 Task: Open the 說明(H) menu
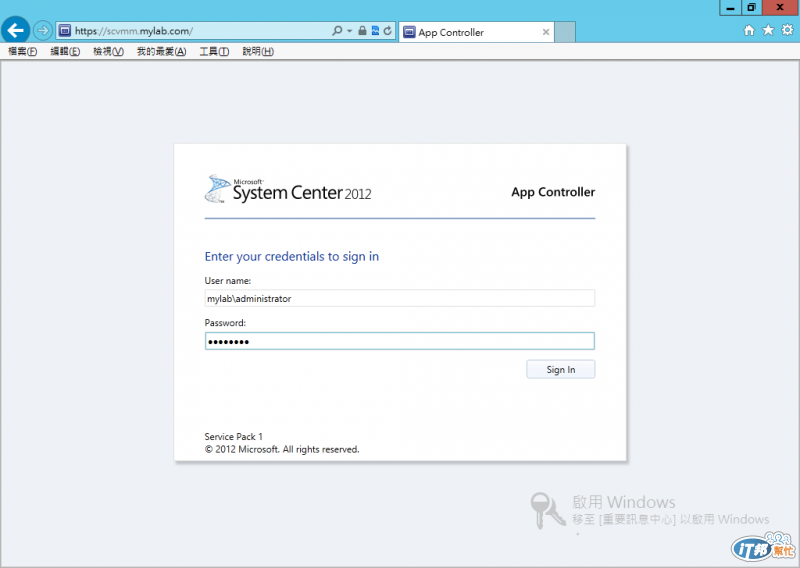[x=258, y=52]
